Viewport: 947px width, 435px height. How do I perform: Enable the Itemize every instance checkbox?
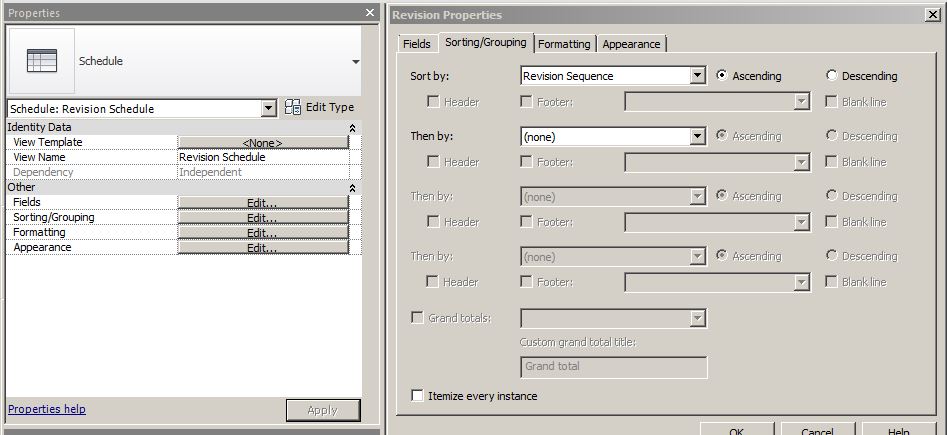(x=418, y=396)
